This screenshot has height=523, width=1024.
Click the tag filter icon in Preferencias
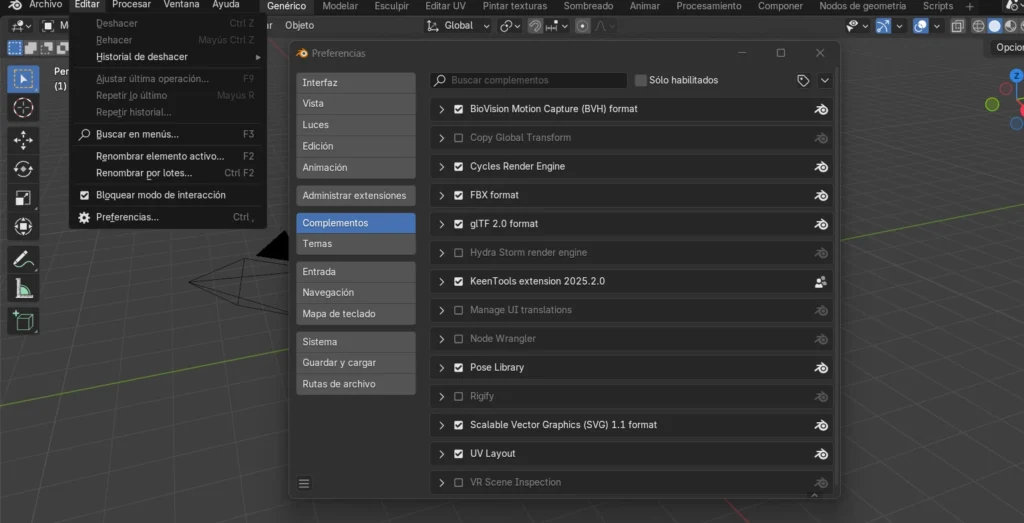[x=803, y=80]
